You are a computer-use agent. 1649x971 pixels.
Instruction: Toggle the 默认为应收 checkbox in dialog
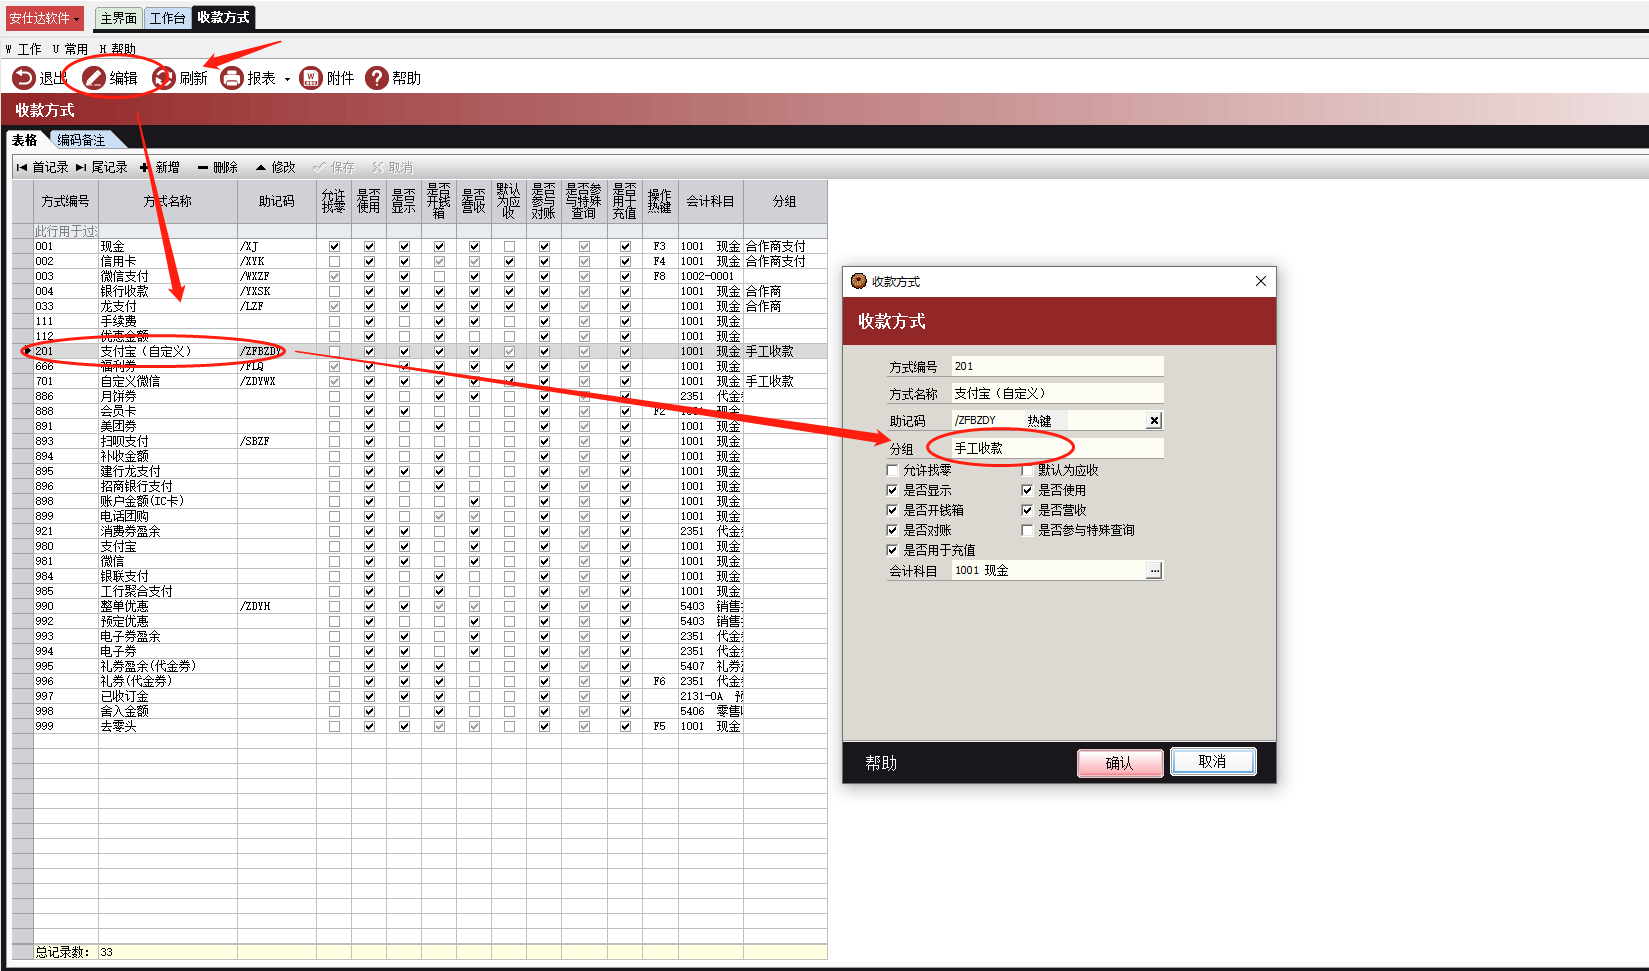click(x=1027, y=470)
